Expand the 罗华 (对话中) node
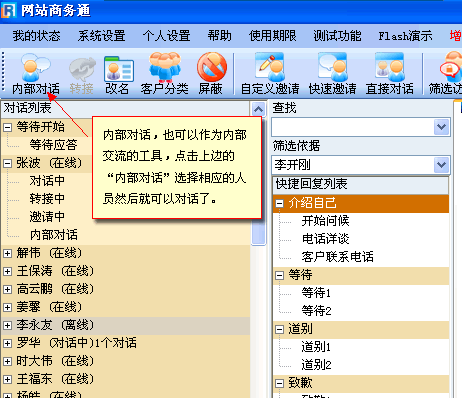This screenshot has height=398, width=462. (x=7, y=343)
